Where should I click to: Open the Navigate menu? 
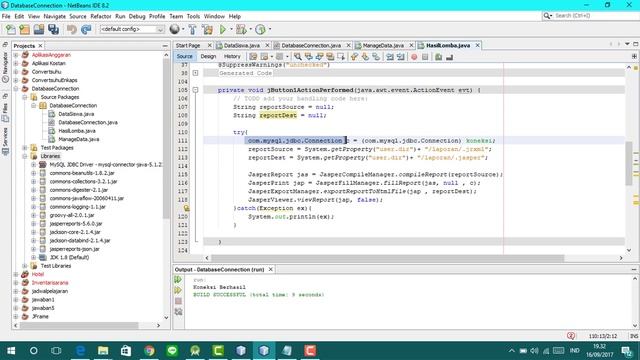(55, 16)
